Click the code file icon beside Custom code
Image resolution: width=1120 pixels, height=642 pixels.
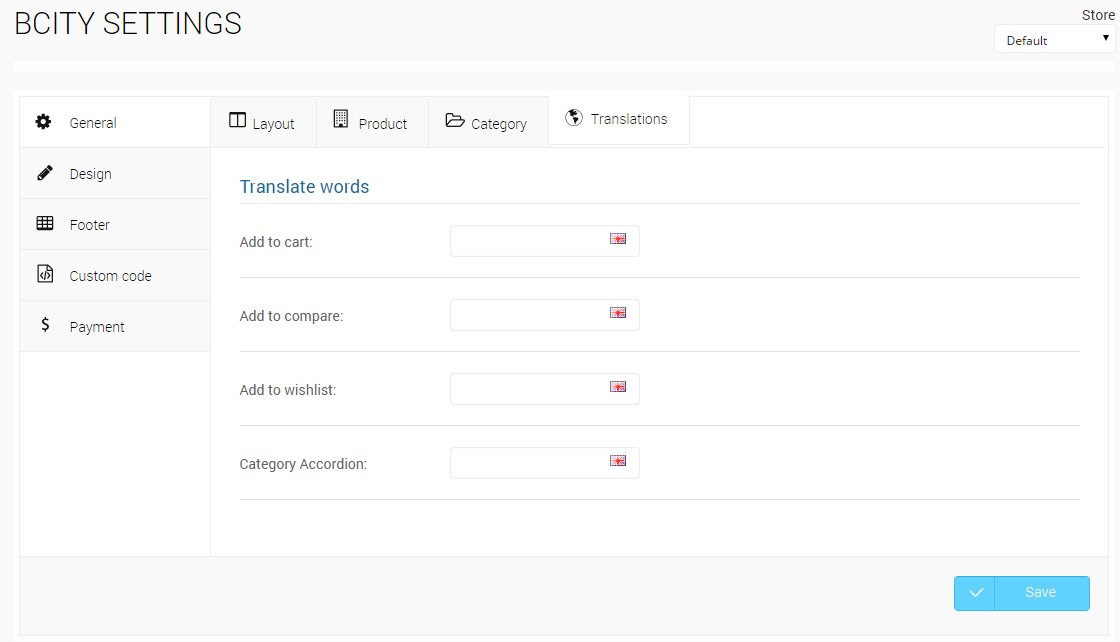pyautogui.click(x=44, y=274)
